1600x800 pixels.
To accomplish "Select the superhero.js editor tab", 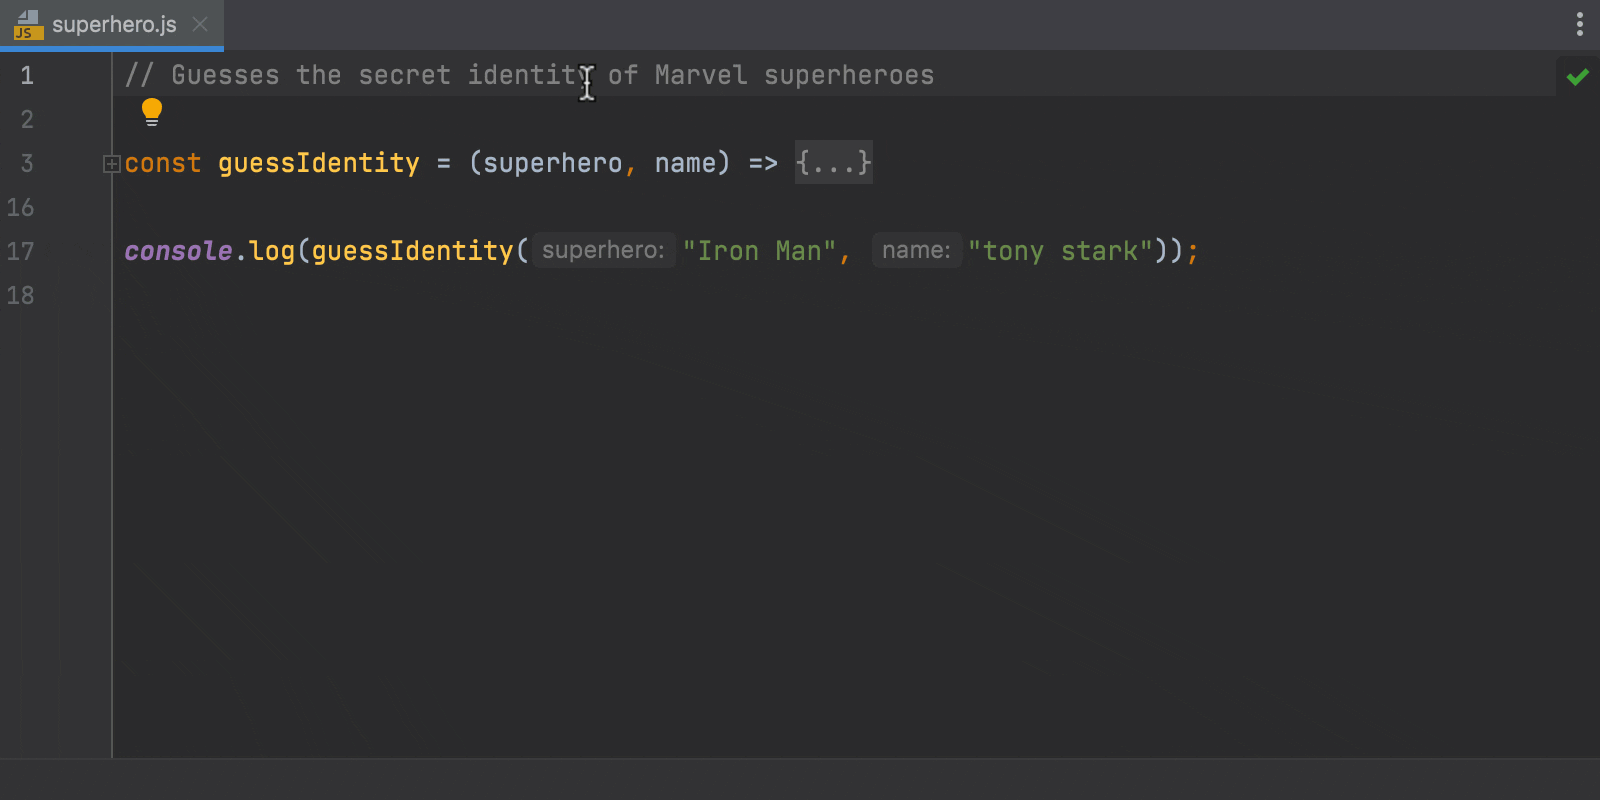I will (112, 24).
